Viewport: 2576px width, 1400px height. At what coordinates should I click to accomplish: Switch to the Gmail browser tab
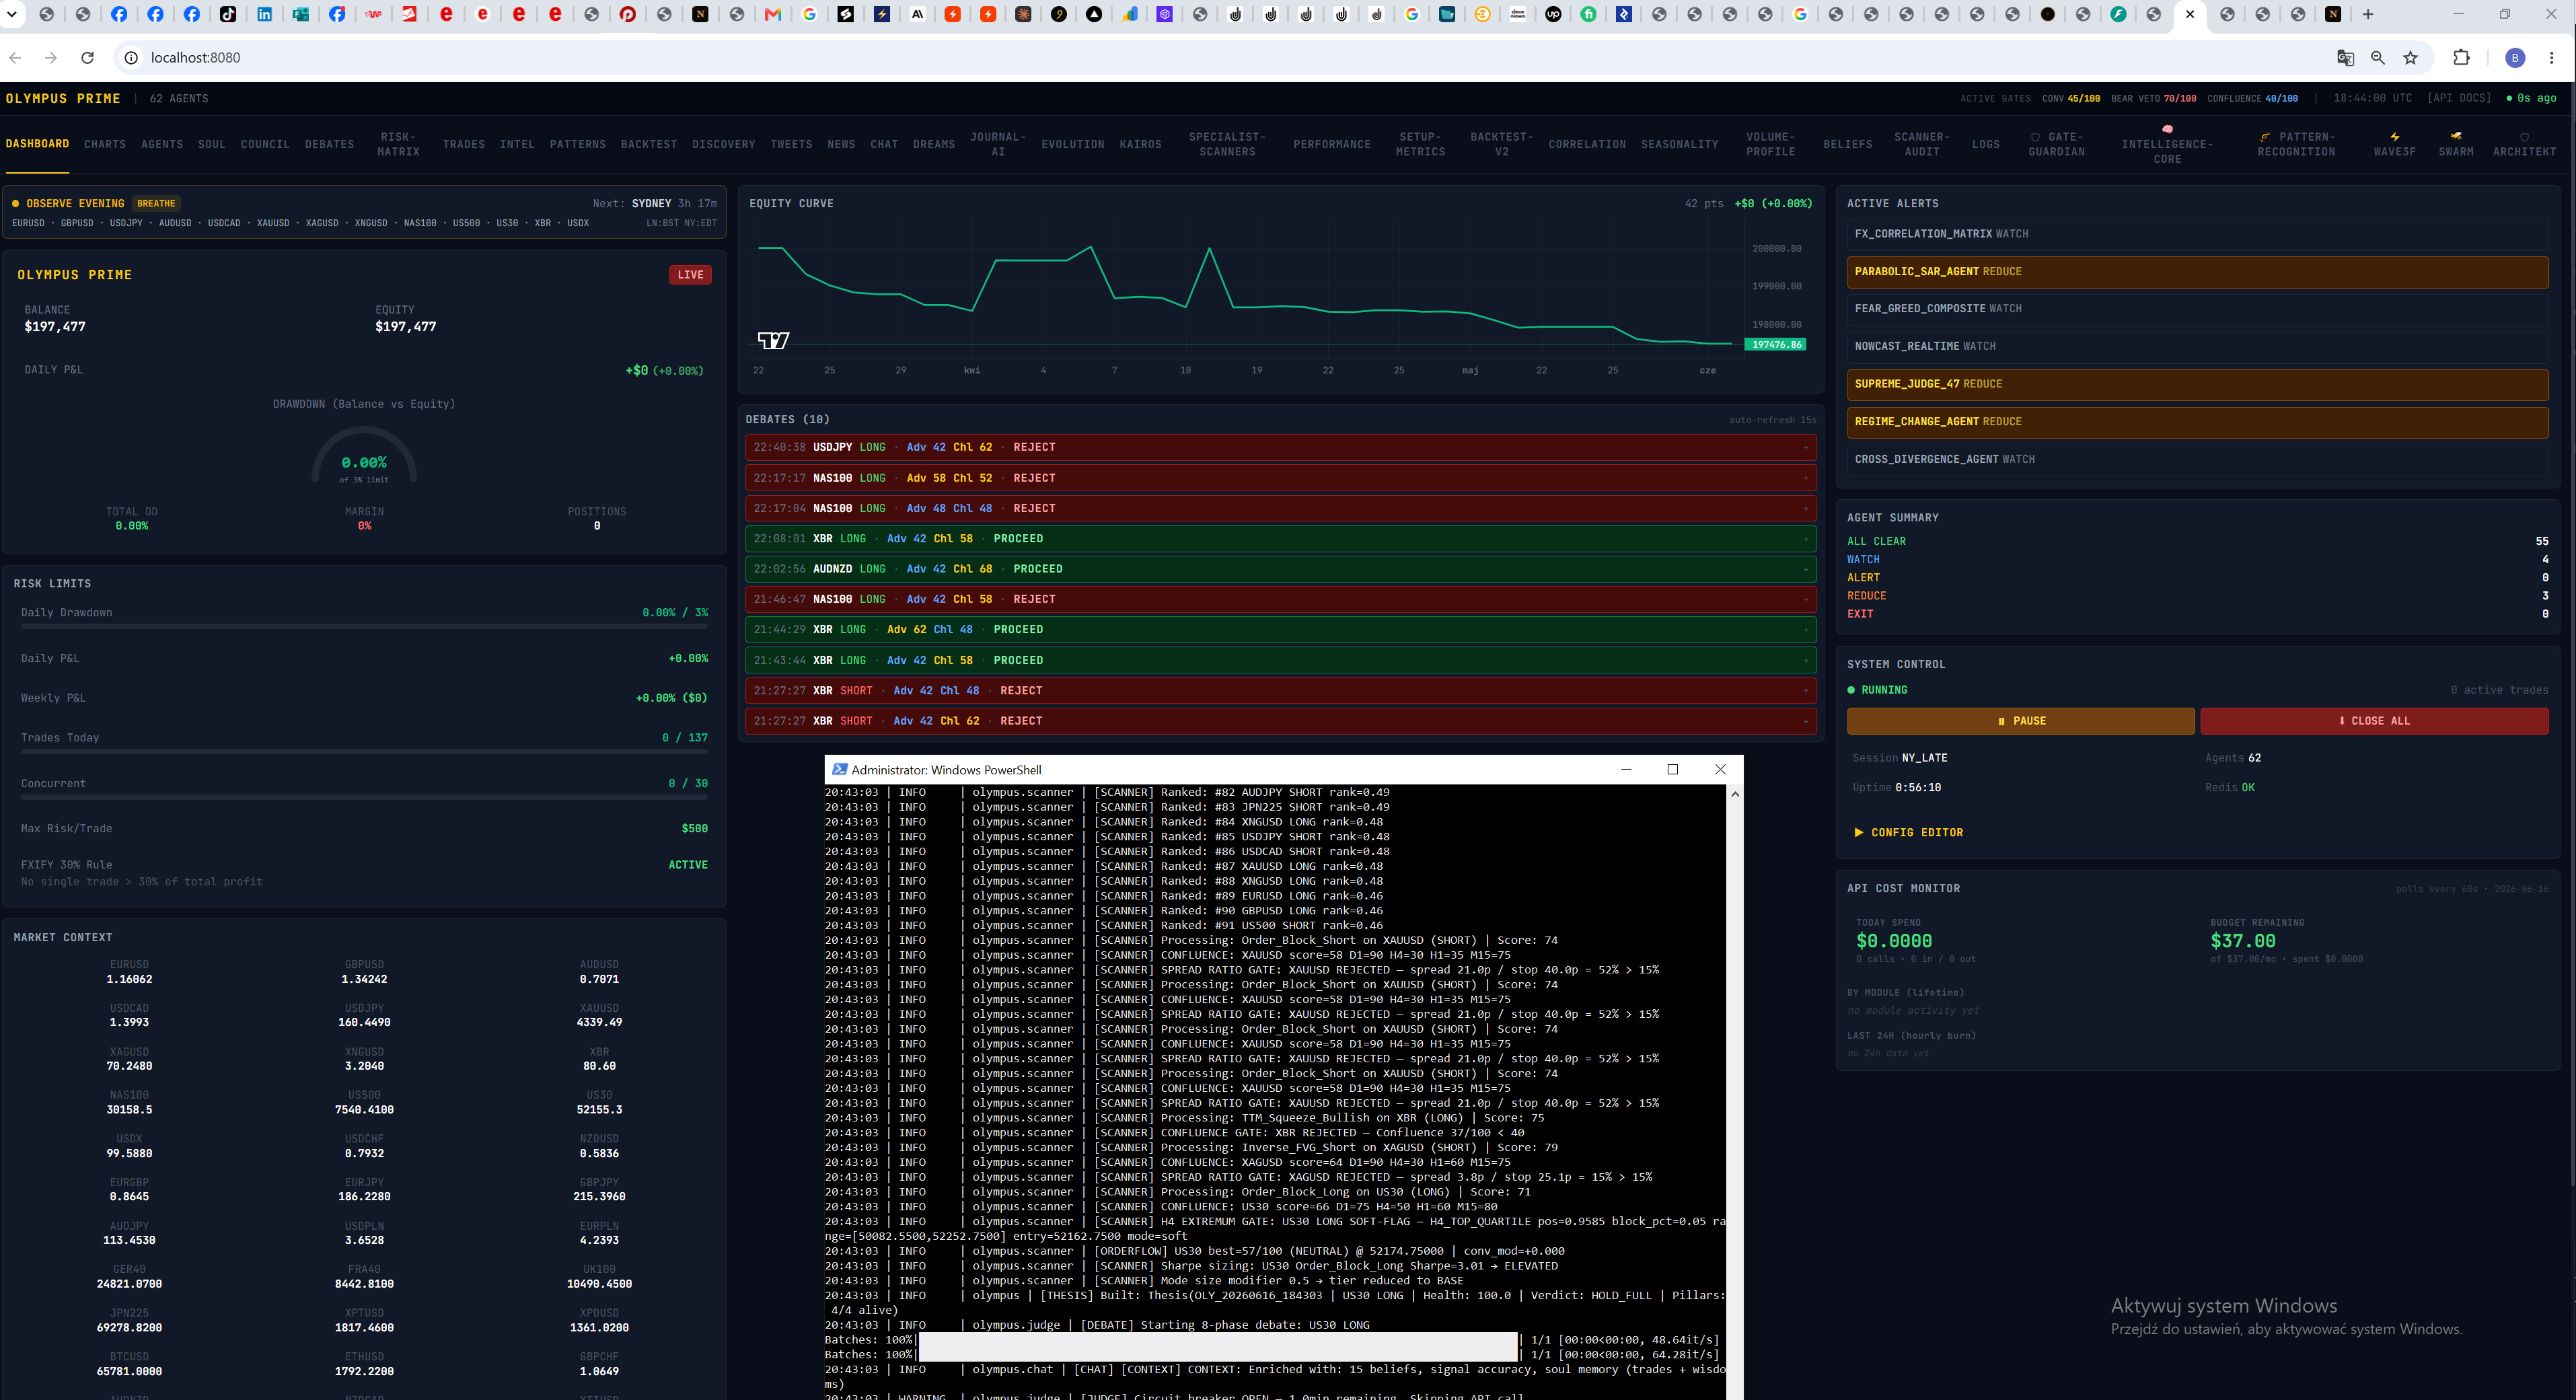[x=773, y=14]
